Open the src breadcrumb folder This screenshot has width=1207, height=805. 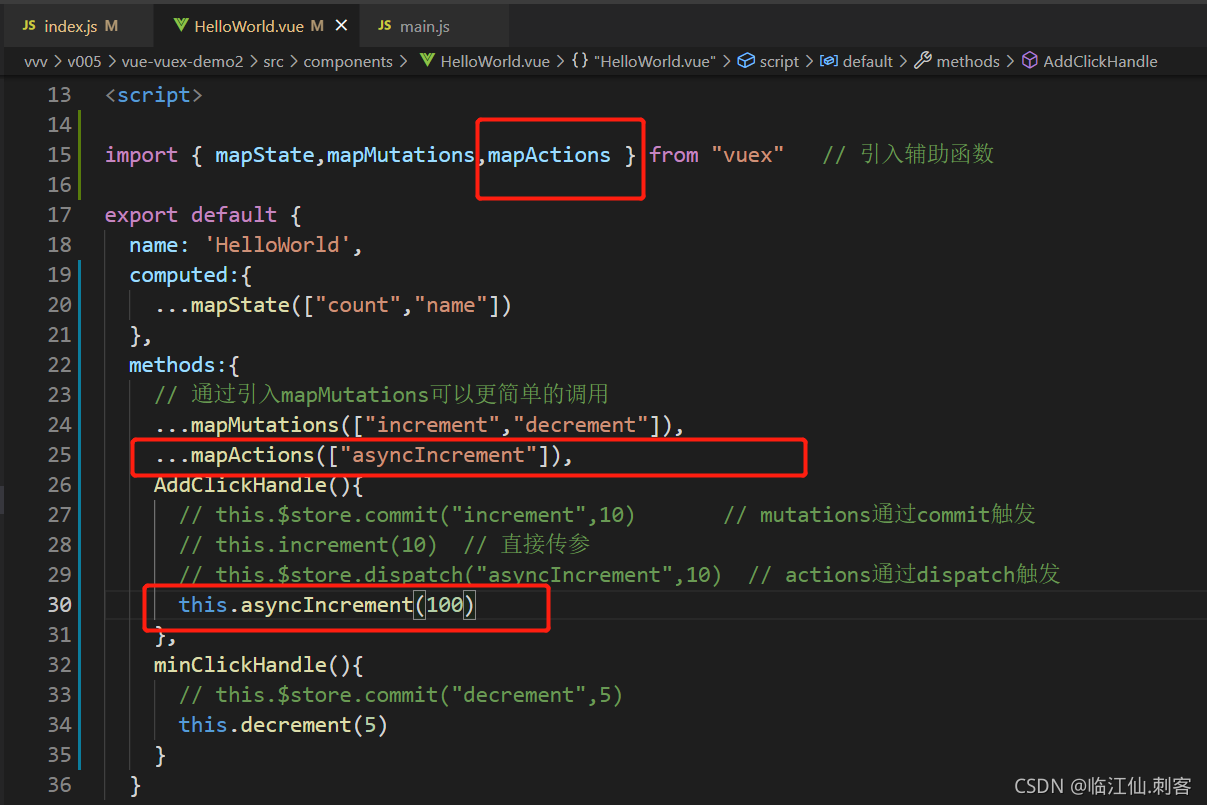click(273, 61)
